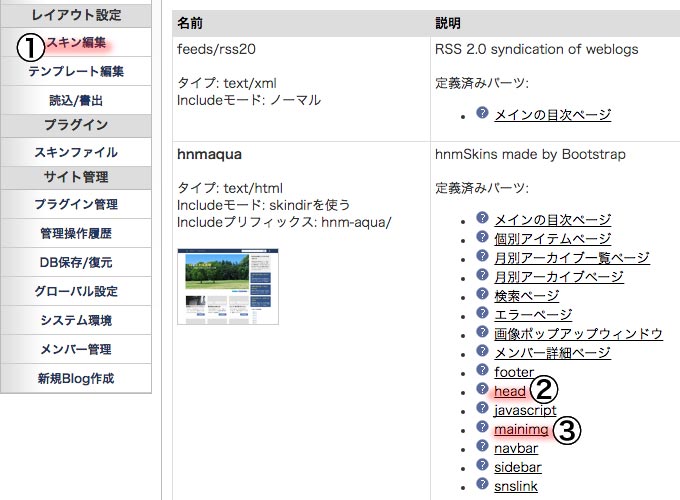Image resolution: width=680 pixels, height=500 pixels.
Task: Click help icon beside 画像ポップアップウィンドウ
Action: pyautogui.click(x=482, y=332)
